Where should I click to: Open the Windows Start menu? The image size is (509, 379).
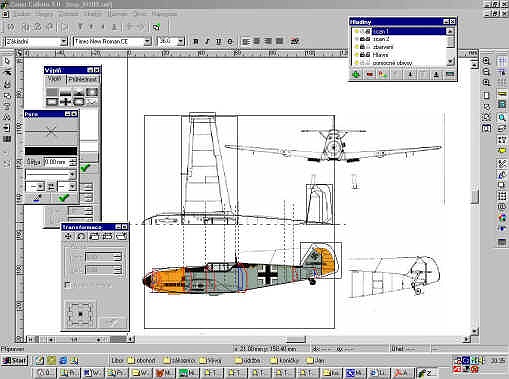(x=14, y=361)
